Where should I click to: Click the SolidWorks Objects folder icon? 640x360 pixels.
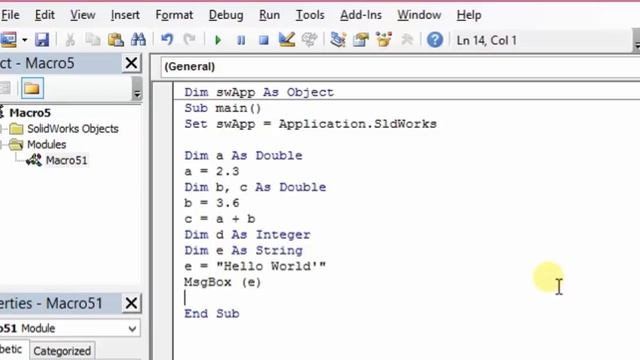(x=16, y=129)
